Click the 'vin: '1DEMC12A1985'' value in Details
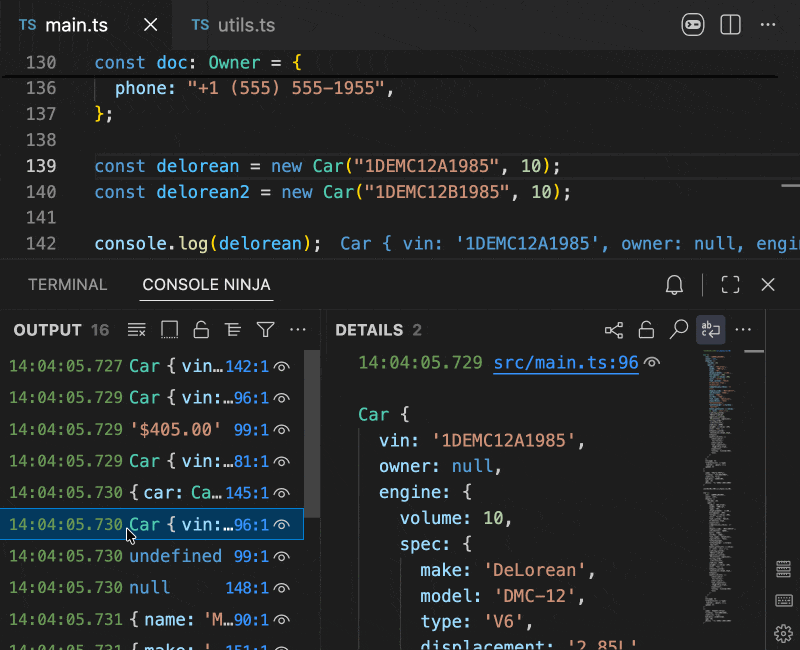 pos(481,440)
